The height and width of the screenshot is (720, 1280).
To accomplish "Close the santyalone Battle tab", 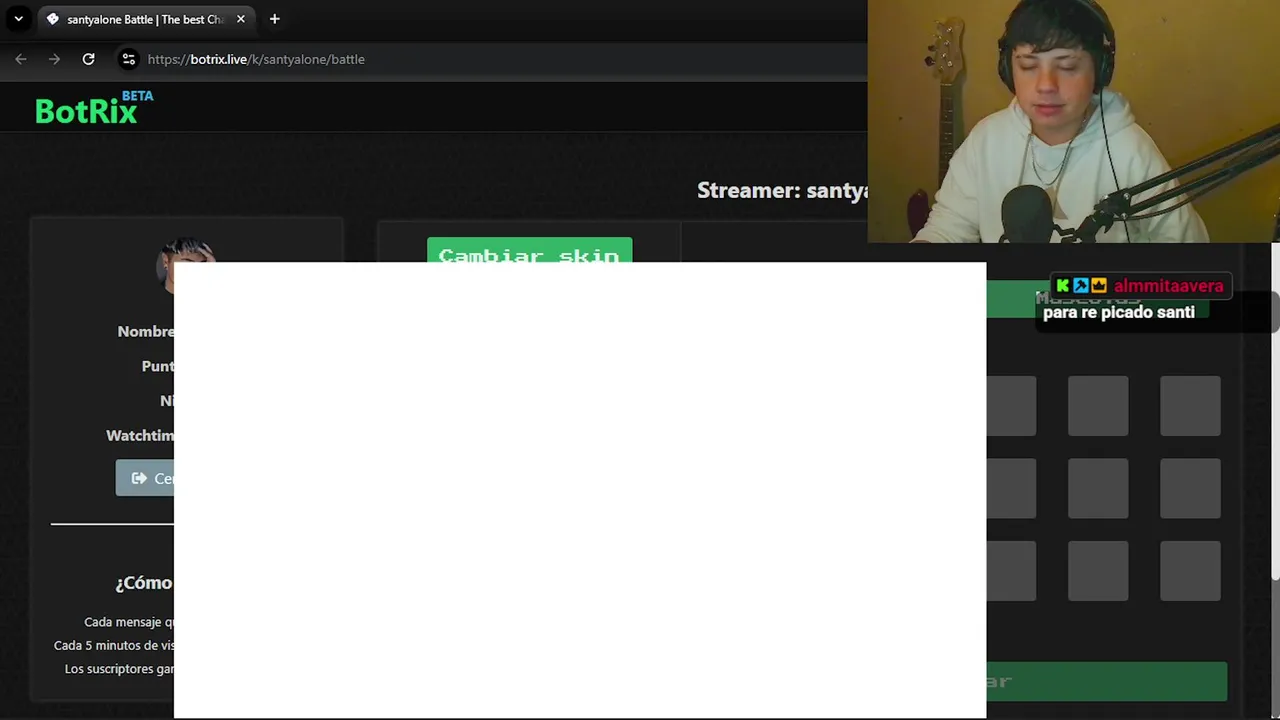I will tap(240, 19).
